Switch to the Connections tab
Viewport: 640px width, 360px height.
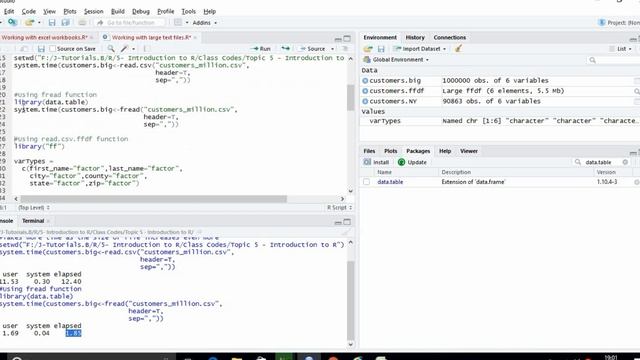(449, 38)
